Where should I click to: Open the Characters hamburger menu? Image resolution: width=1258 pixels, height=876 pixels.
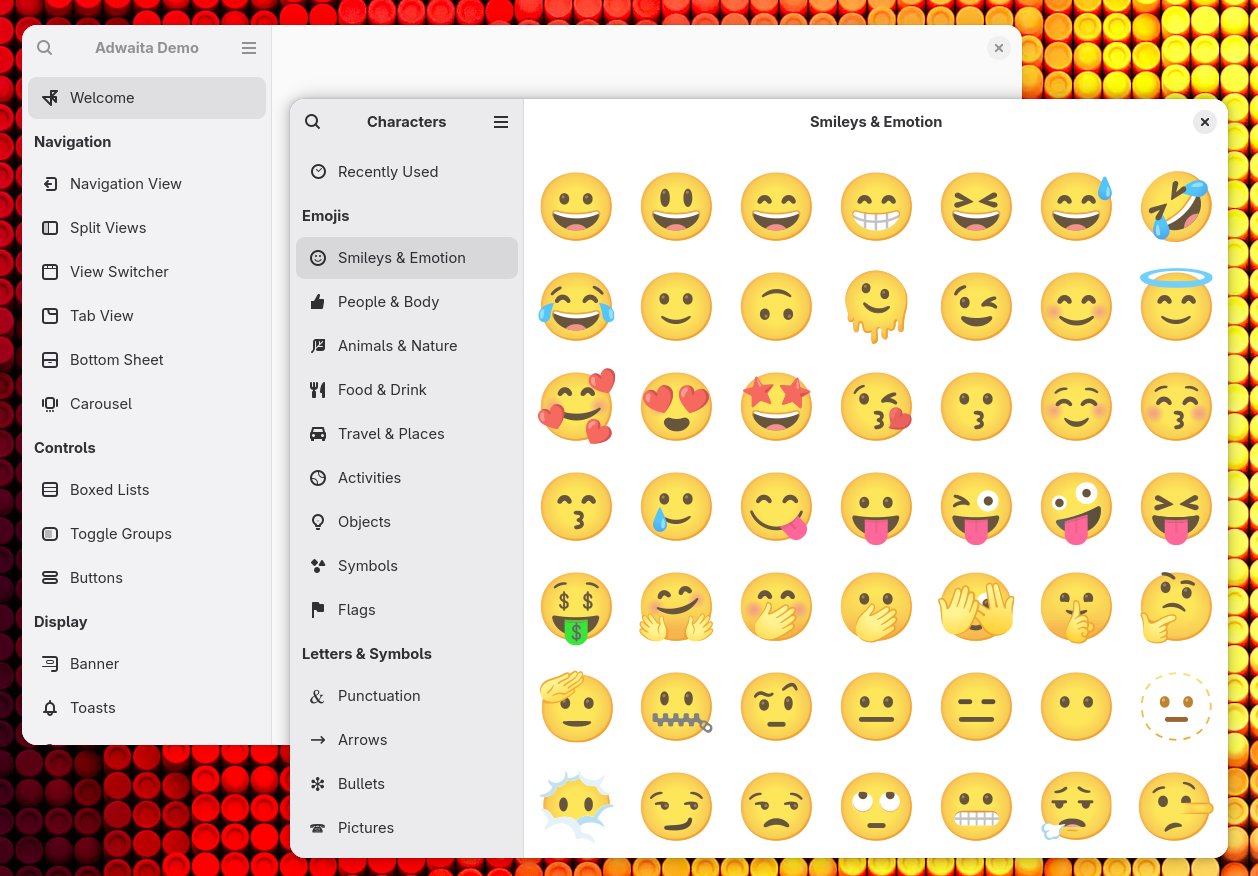501,122
